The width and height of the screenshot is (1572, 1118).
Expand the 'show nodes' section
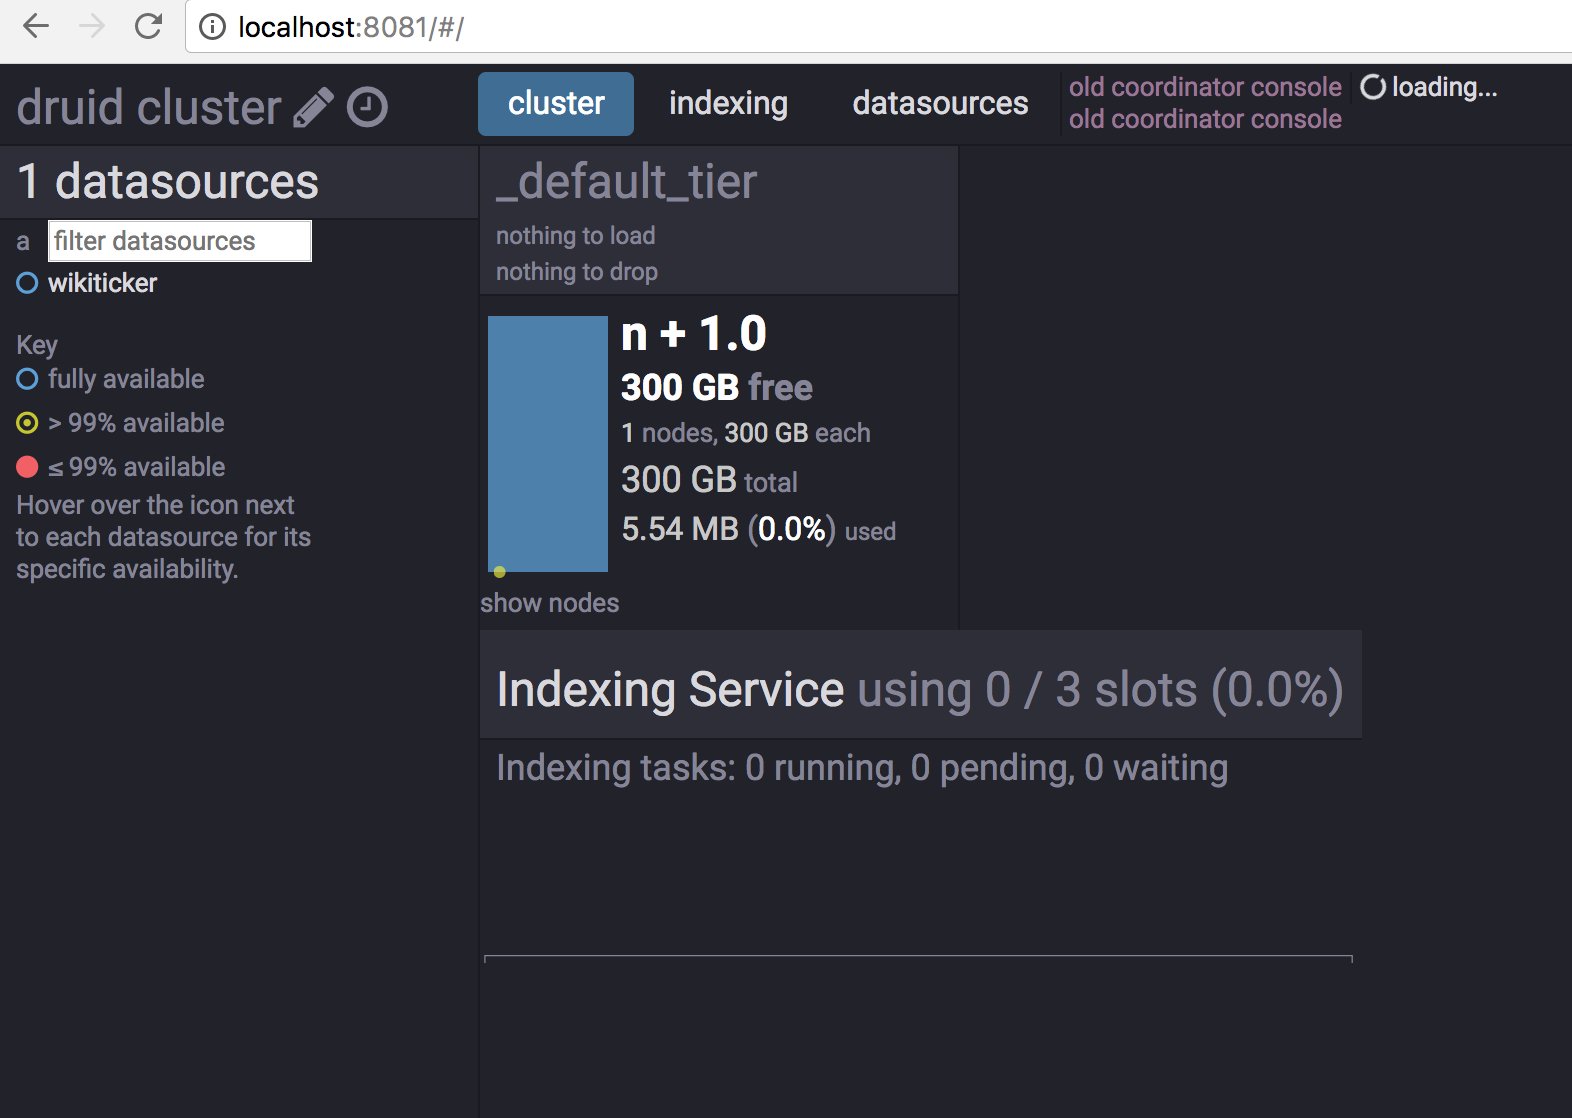pos(549,603)
